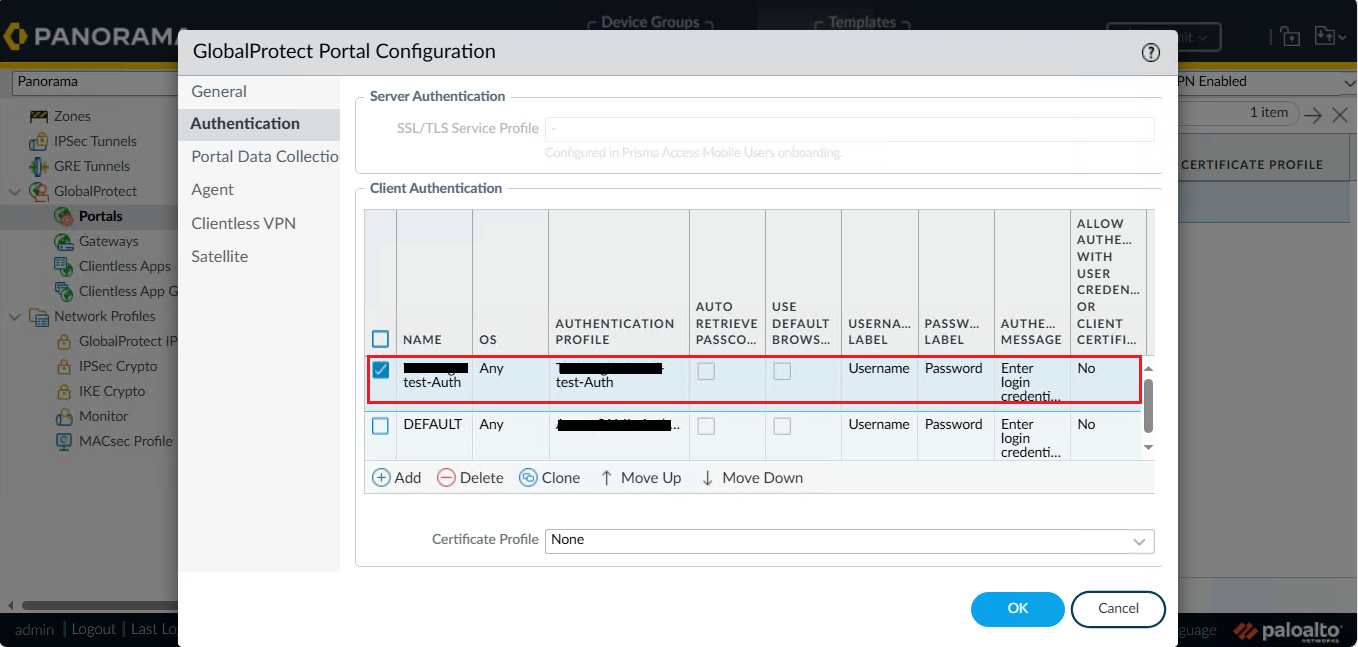Uncheck the test-Auth row checkbox
The width and height of the screenshot is (1358, 647).
point(381,370)
